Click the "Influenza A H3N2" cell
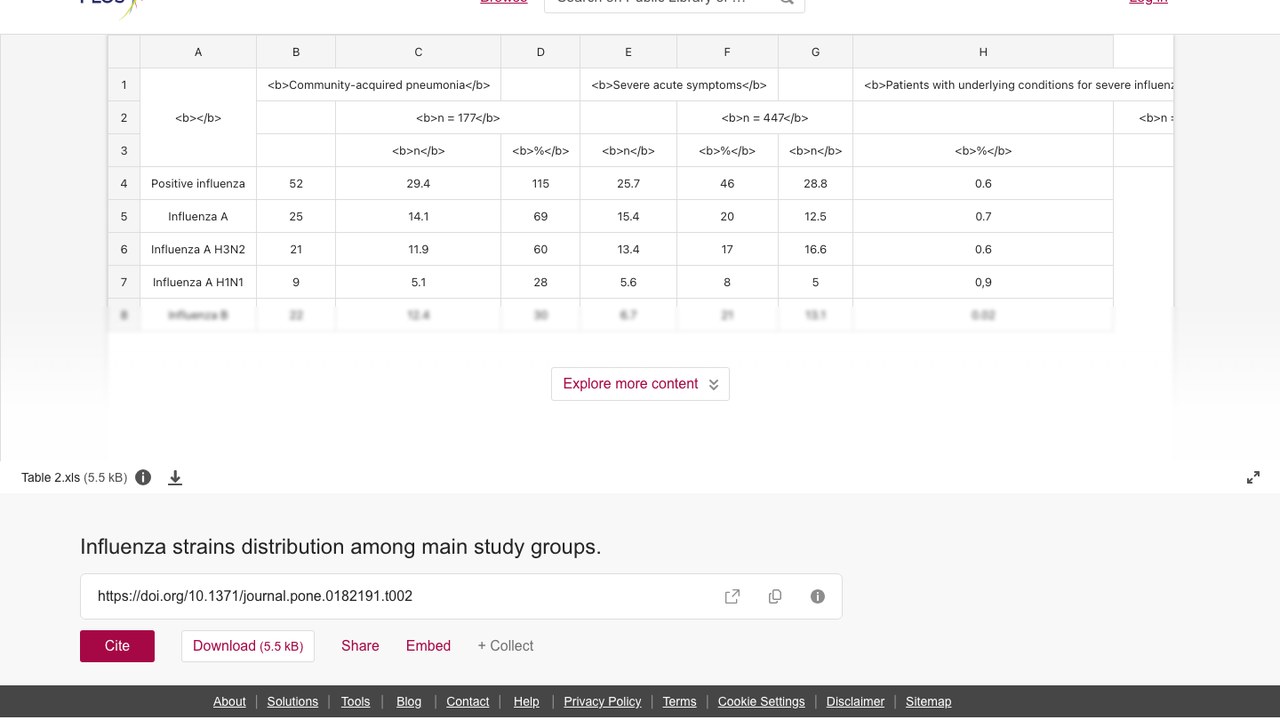This screenshot has width=1280, height=720. point(198,249)
